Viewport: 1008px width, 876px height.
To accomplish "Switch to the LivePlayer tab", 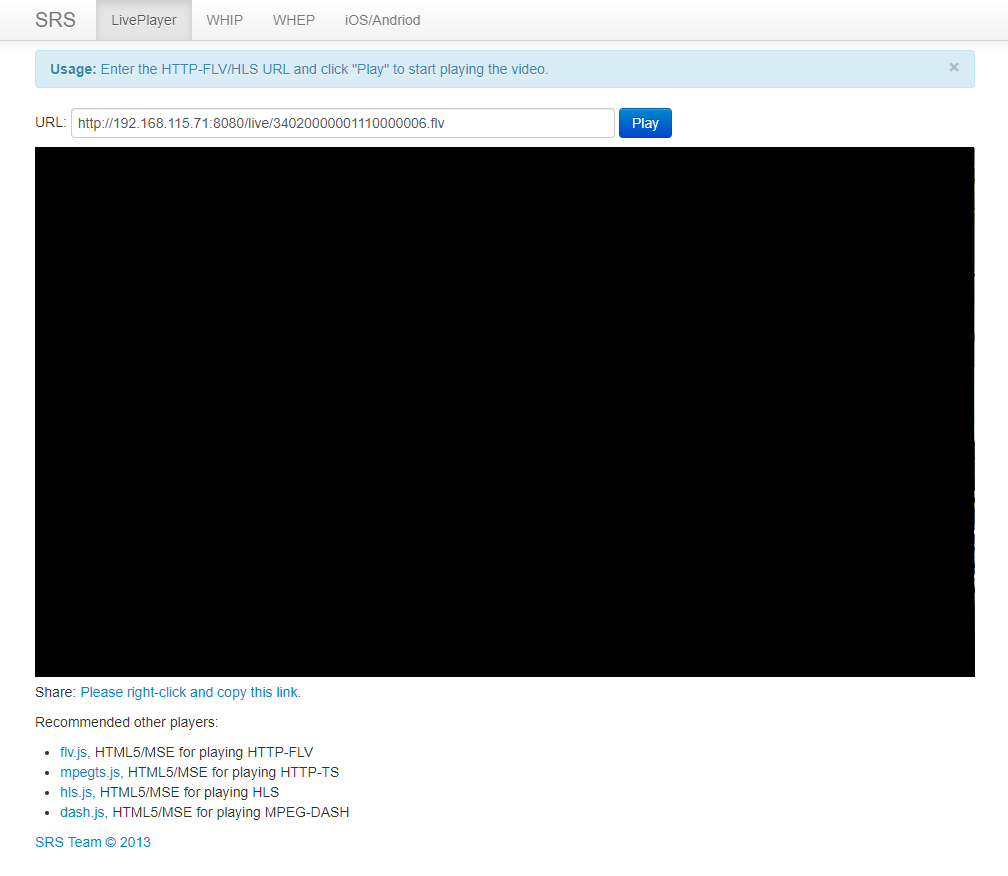I will 144,20.
